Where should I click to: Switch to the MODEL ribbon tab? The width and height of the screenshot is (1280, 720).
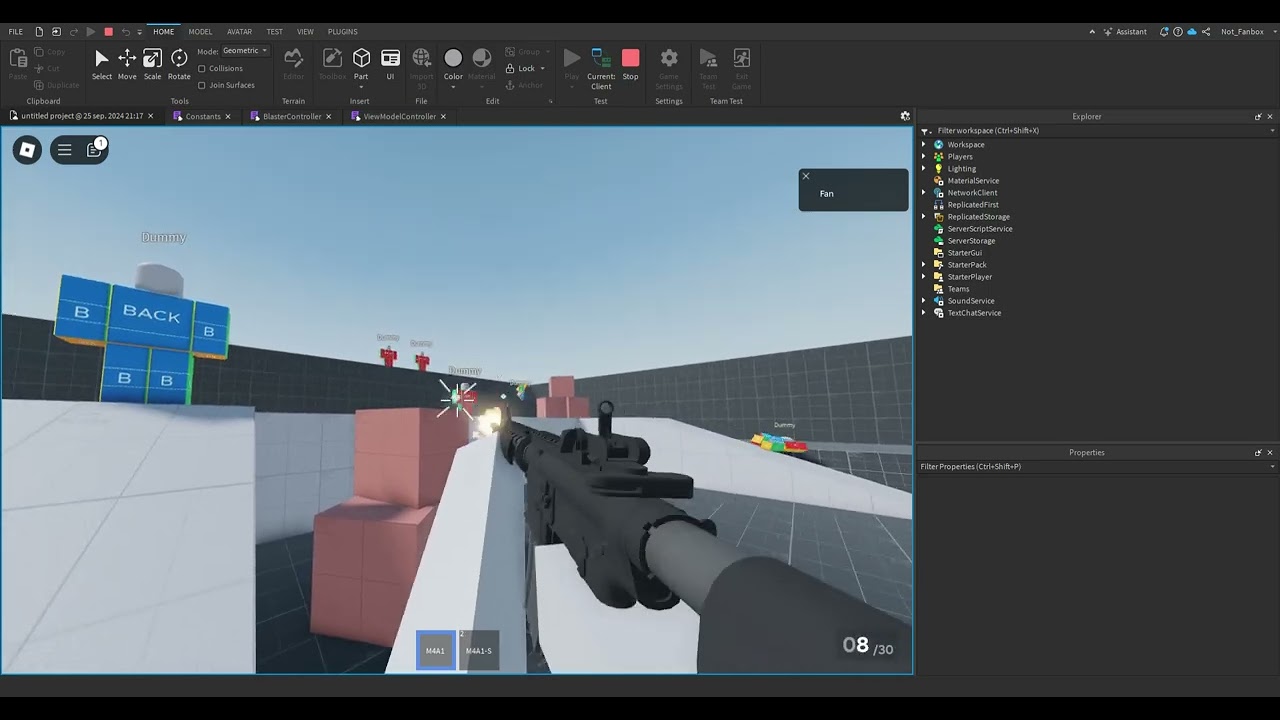[x=200, y=32]
